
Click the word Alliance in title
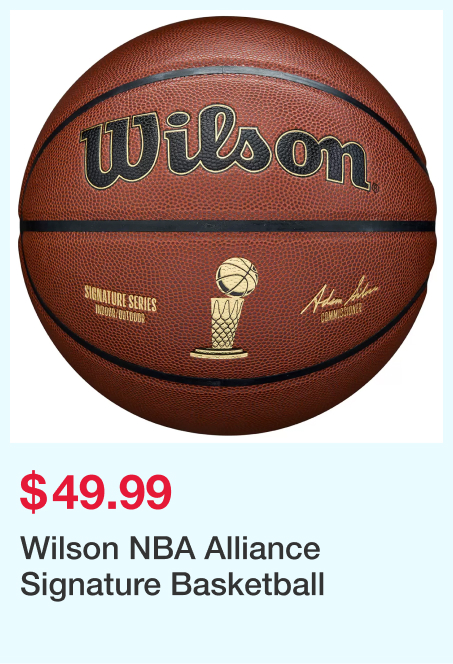tap(262, 548)
